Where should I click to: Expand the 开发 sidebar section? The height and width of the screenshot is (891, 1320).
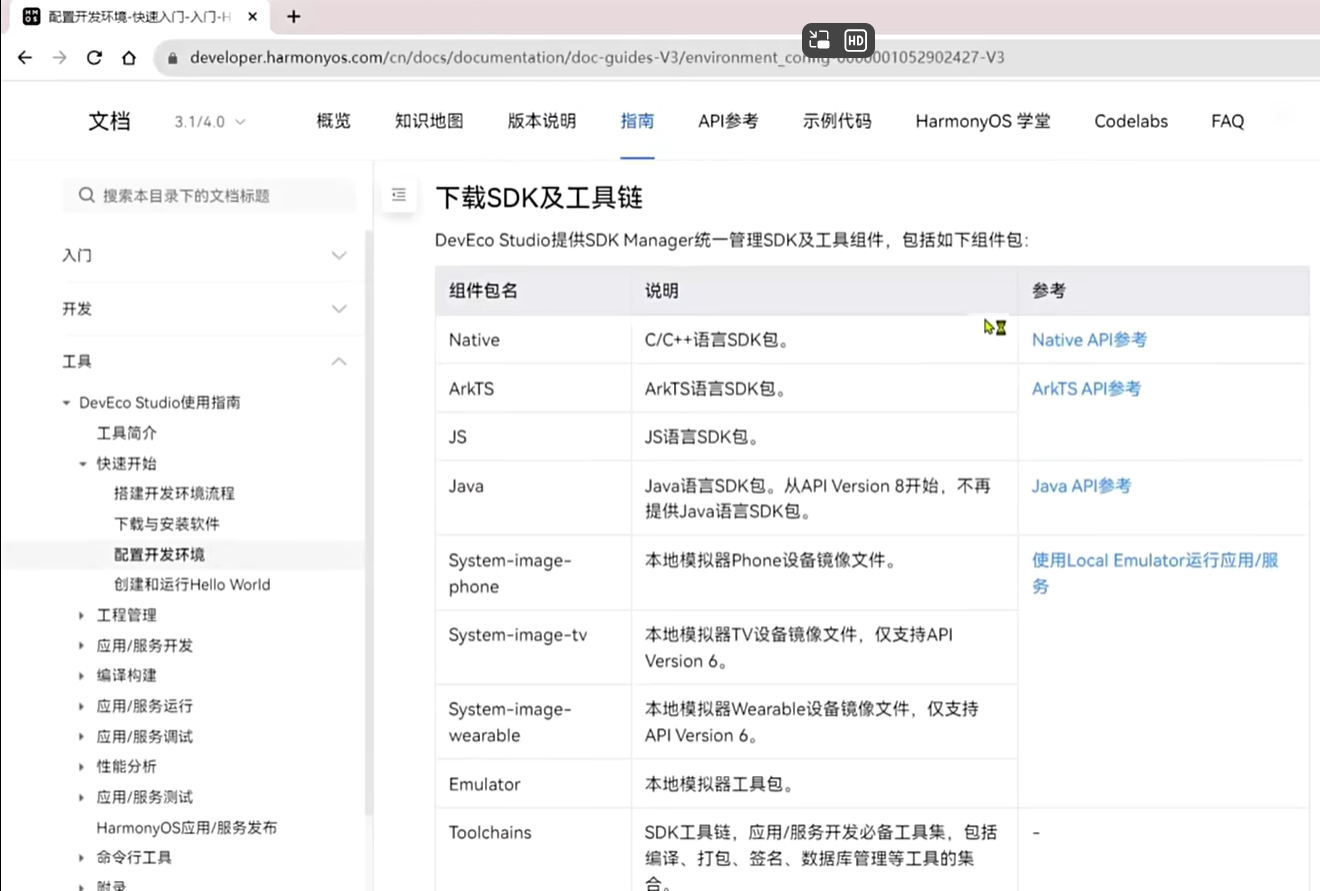pos(339,309)
